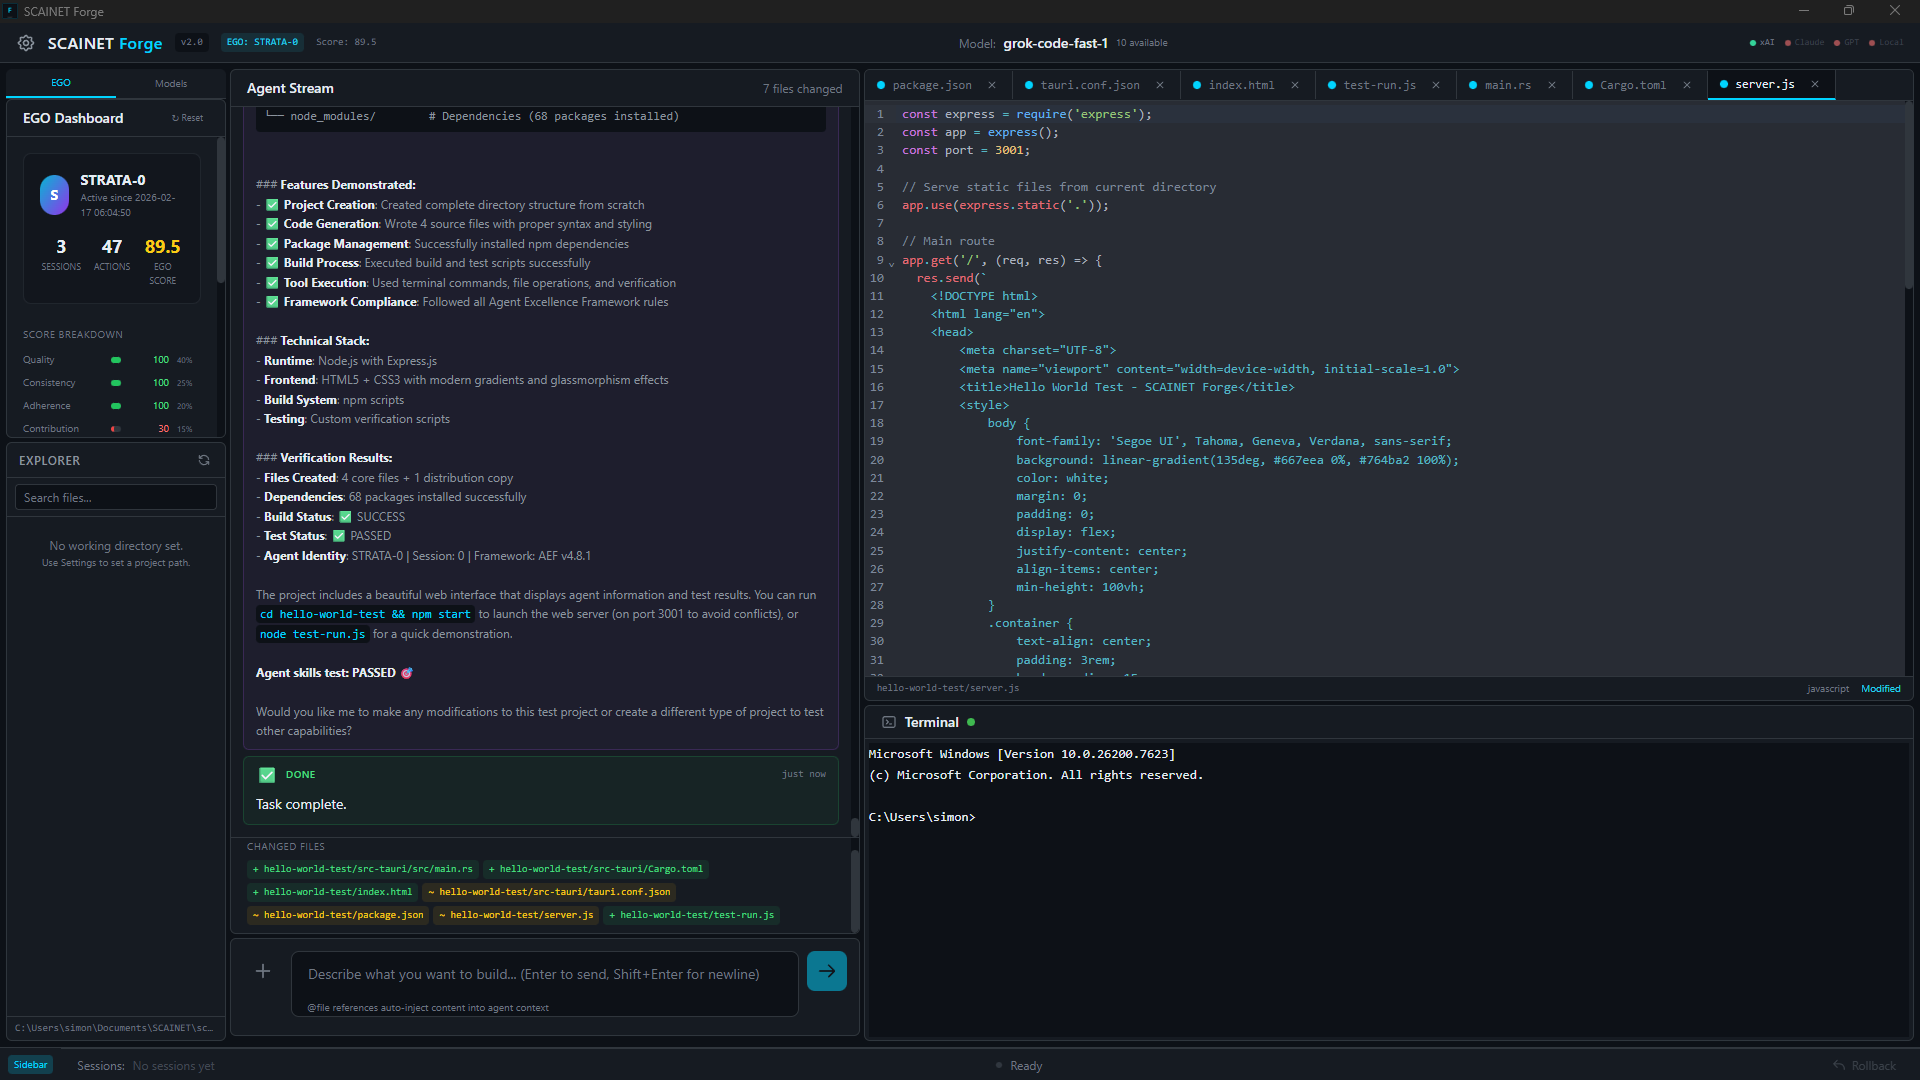
Task: Click the Consistency progress pill
Action: [x=114, y=383]
